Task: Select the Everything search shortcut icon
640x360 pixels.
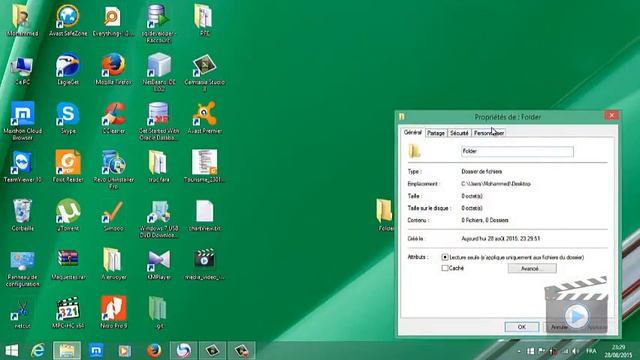Action: click(x=113, y=20)
